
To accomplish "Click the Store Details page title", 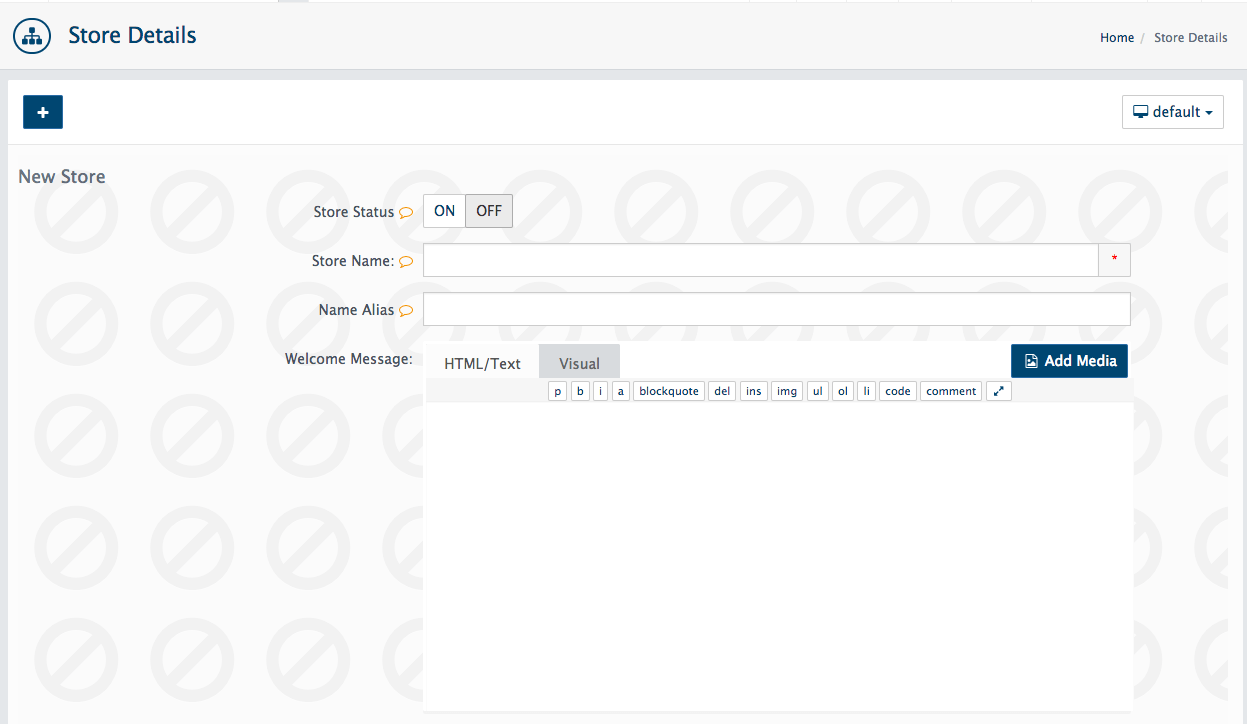I will point(132,36).
